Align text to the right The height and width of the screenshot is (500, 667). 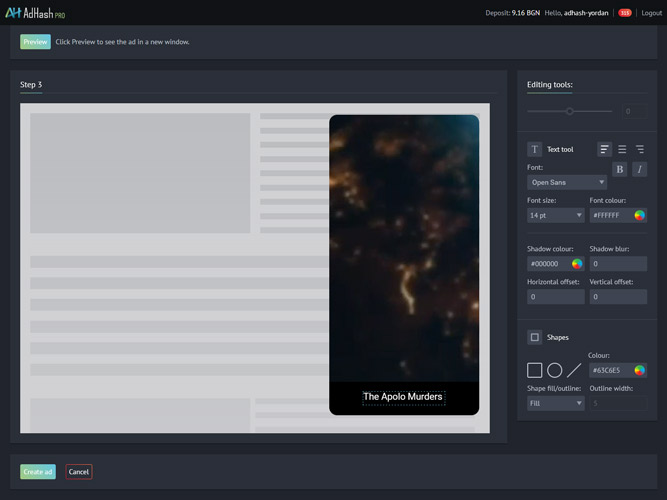pyautogui.click(x=640, y=149)
